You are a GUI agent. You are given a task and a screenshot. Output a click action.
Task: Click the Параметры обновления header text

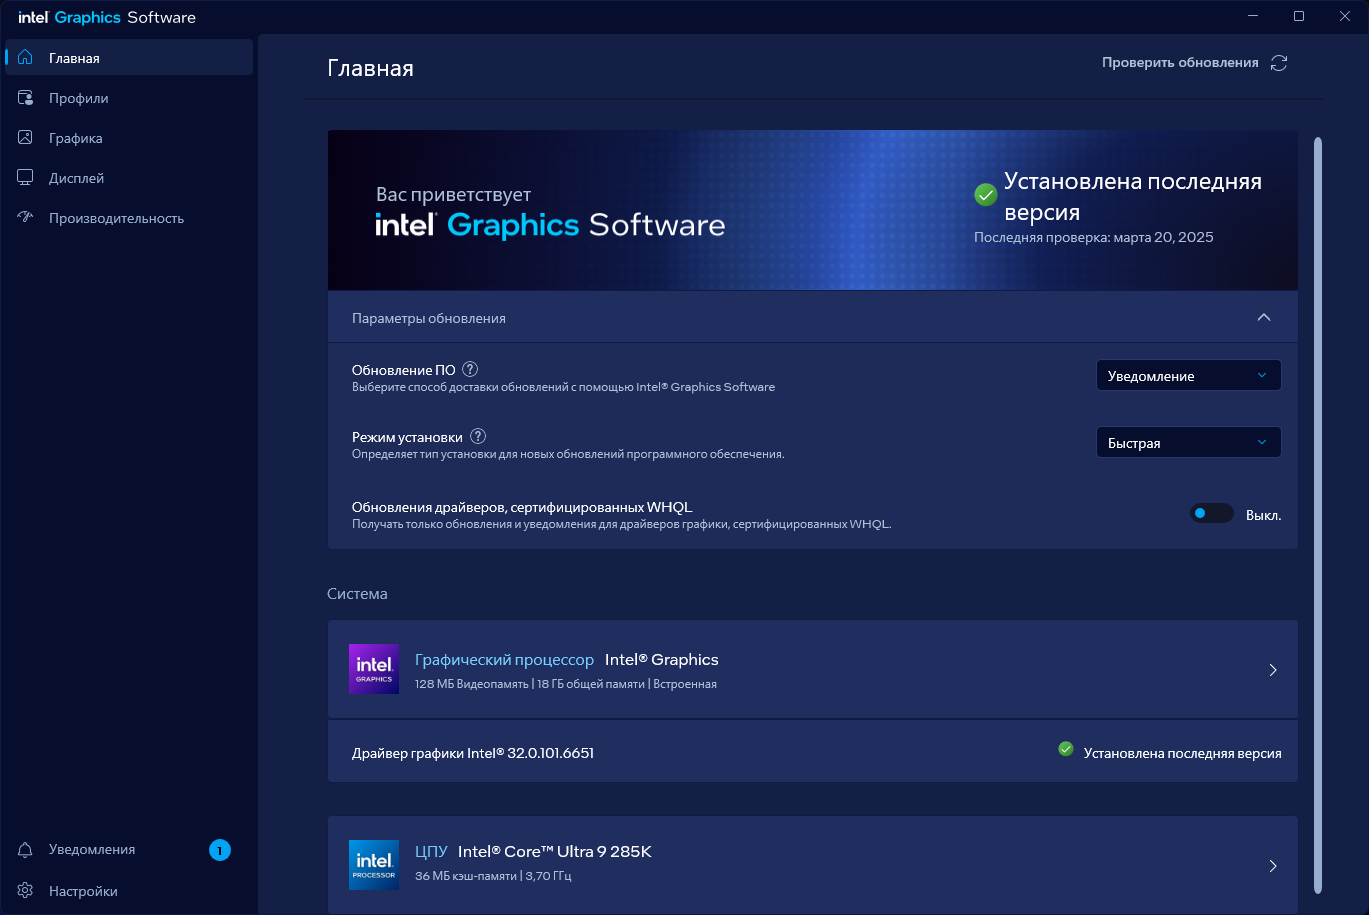click(429, 318)
